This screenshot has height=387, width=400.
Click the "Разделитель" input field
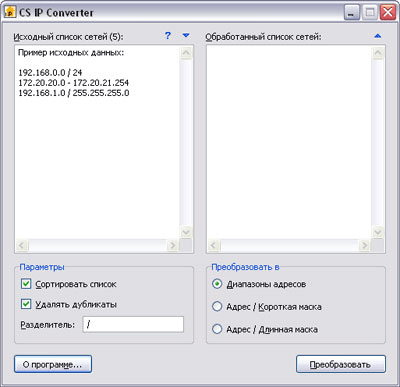(133, 324)
